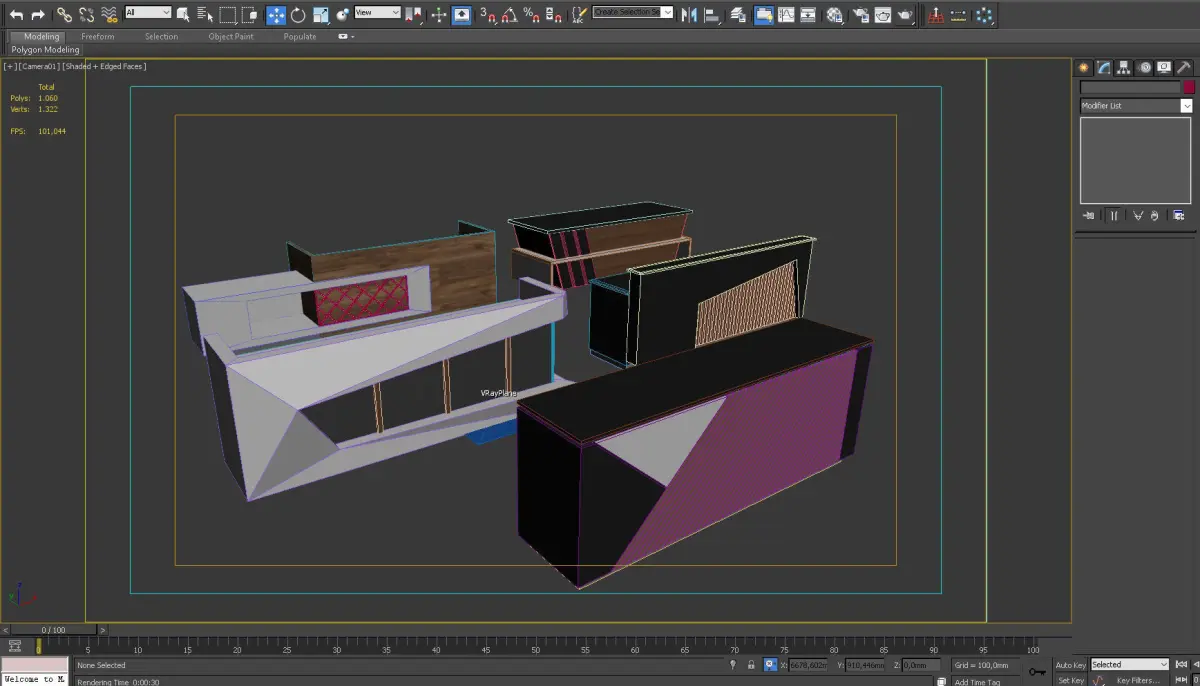Click the Bind to Space Warp icon

tap(109, 14)
